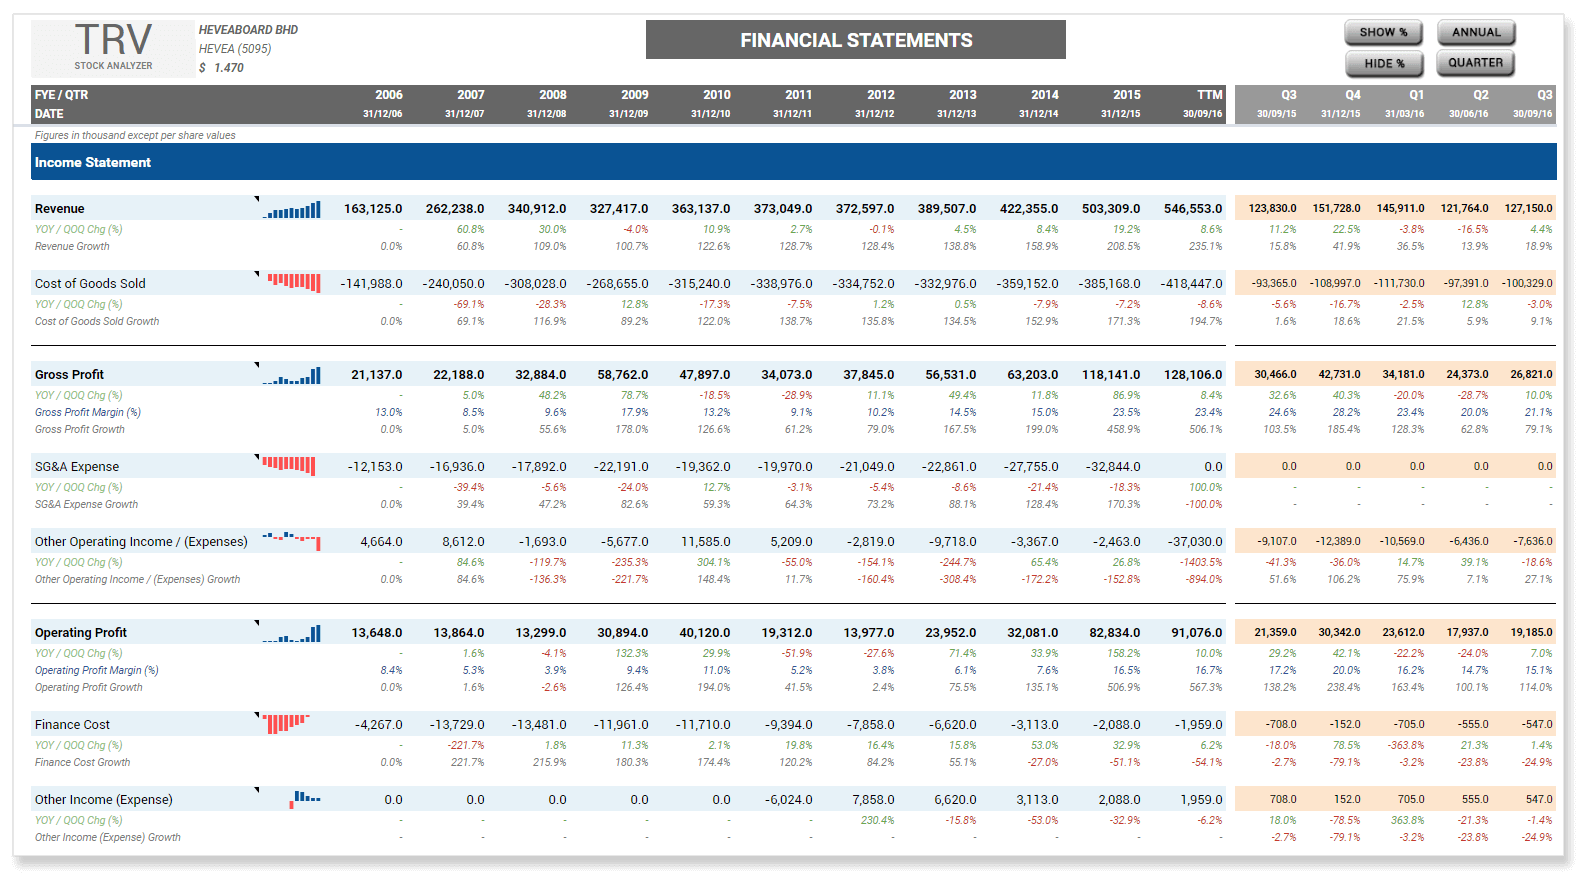Click the HEVEA (5095) ticker code

coord(235,49)
